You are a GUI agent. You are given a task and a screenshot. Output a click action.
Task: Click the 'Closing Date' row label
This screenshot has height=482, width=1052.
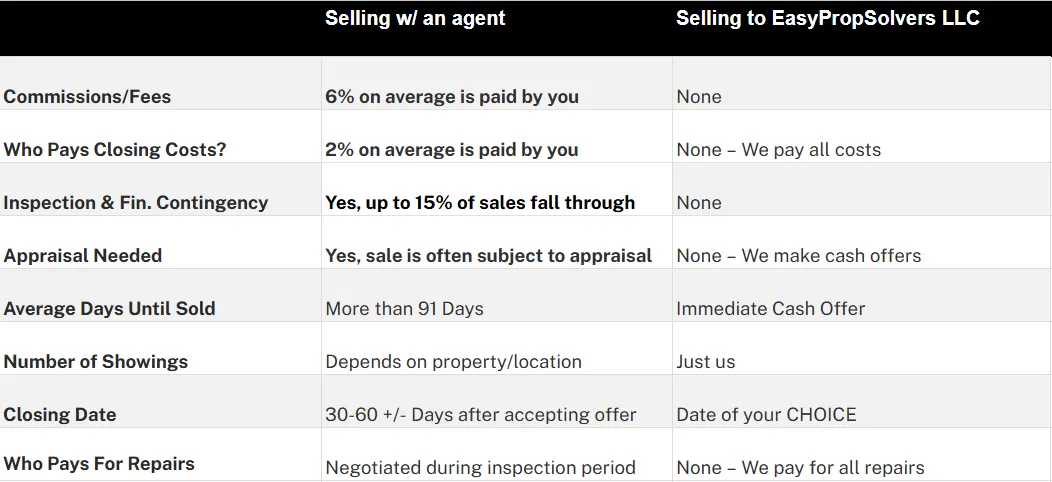(x=60, y=415)
